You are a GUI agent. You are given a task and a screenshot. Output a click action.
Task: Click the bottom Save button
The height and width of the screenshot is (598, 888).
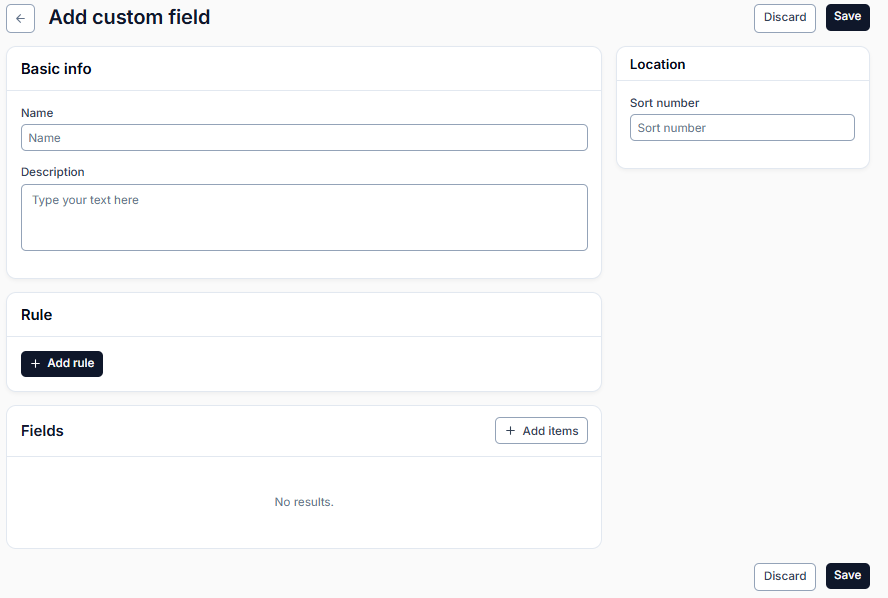pos(847,576)
